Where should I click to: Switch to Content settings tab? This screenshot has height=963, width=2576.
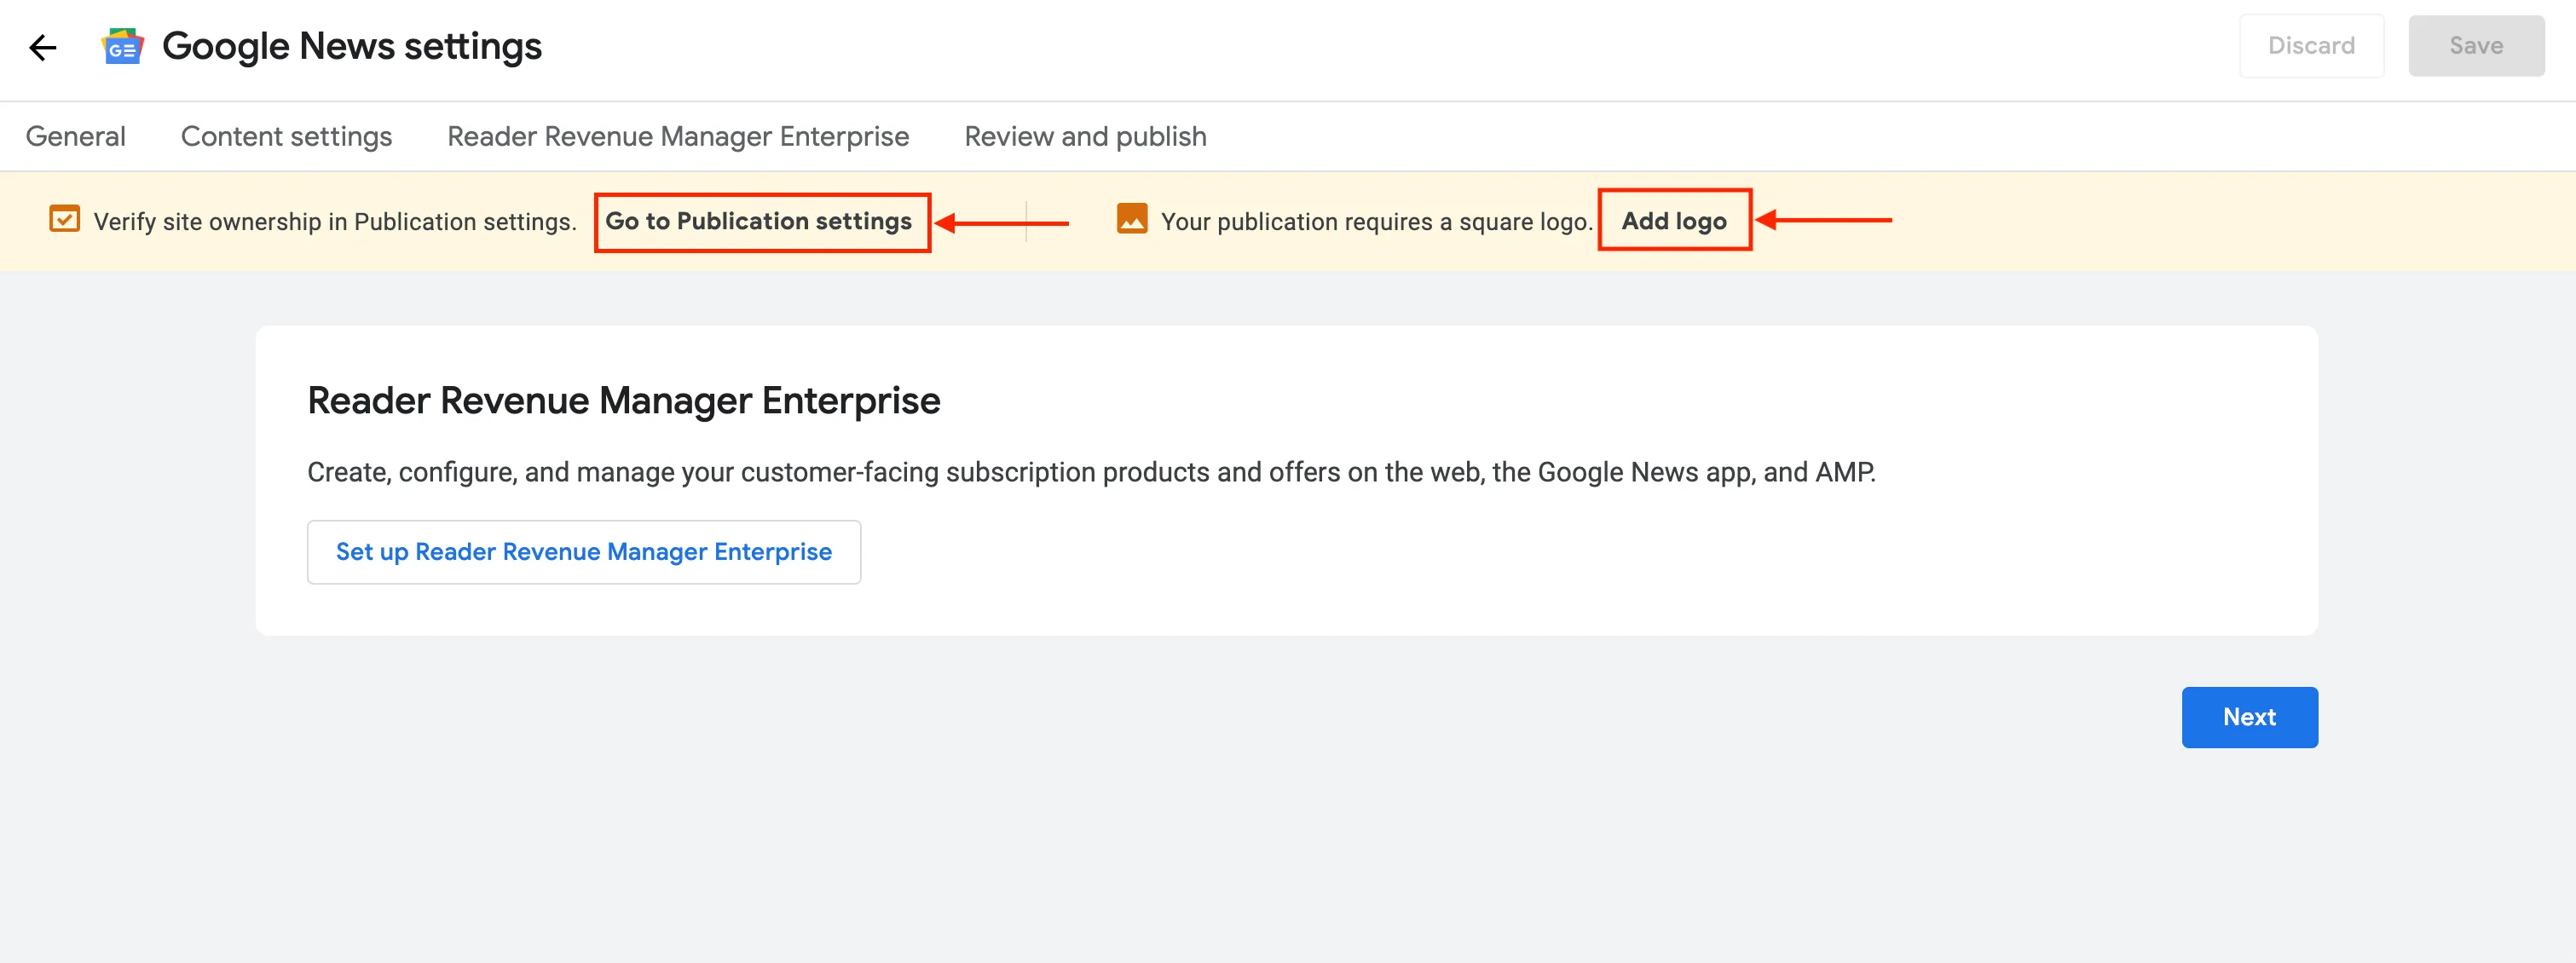pos(286,136)
